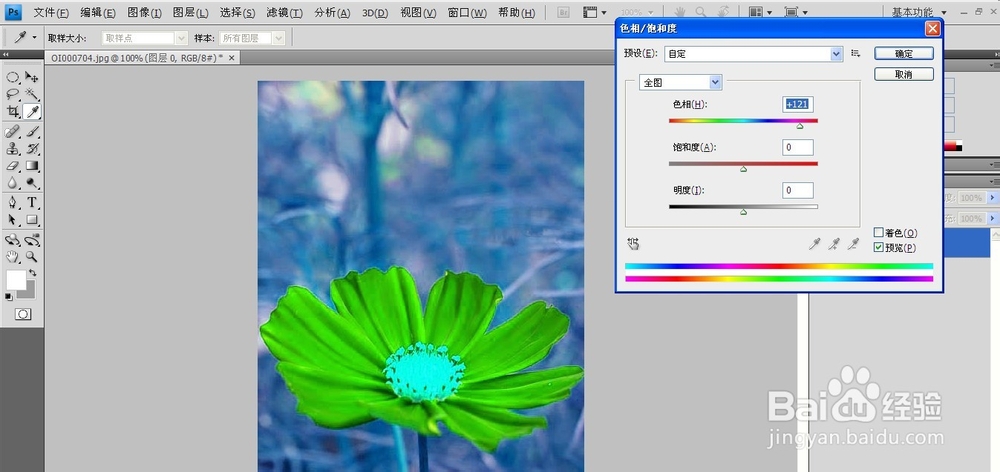Close the OI000704.jpg document tab

click(x=232, y=57)
